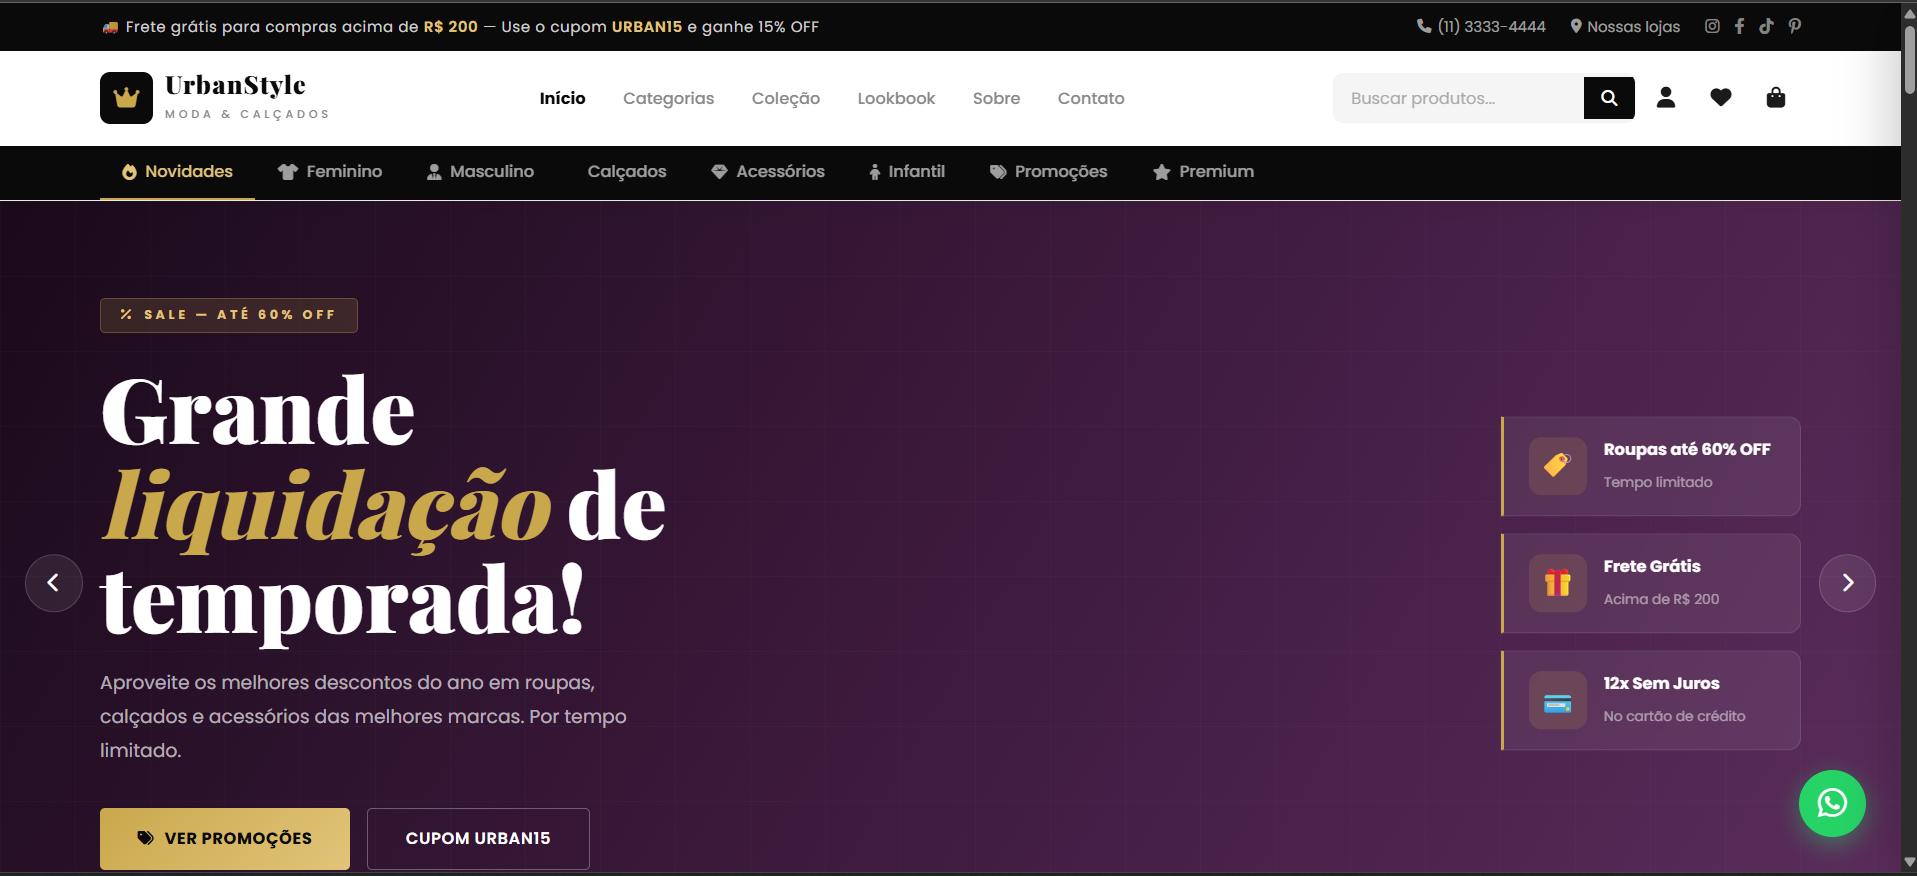1917x876 pixels.
Task: Open Sobre in main navigation
Action: coord(997,98)
